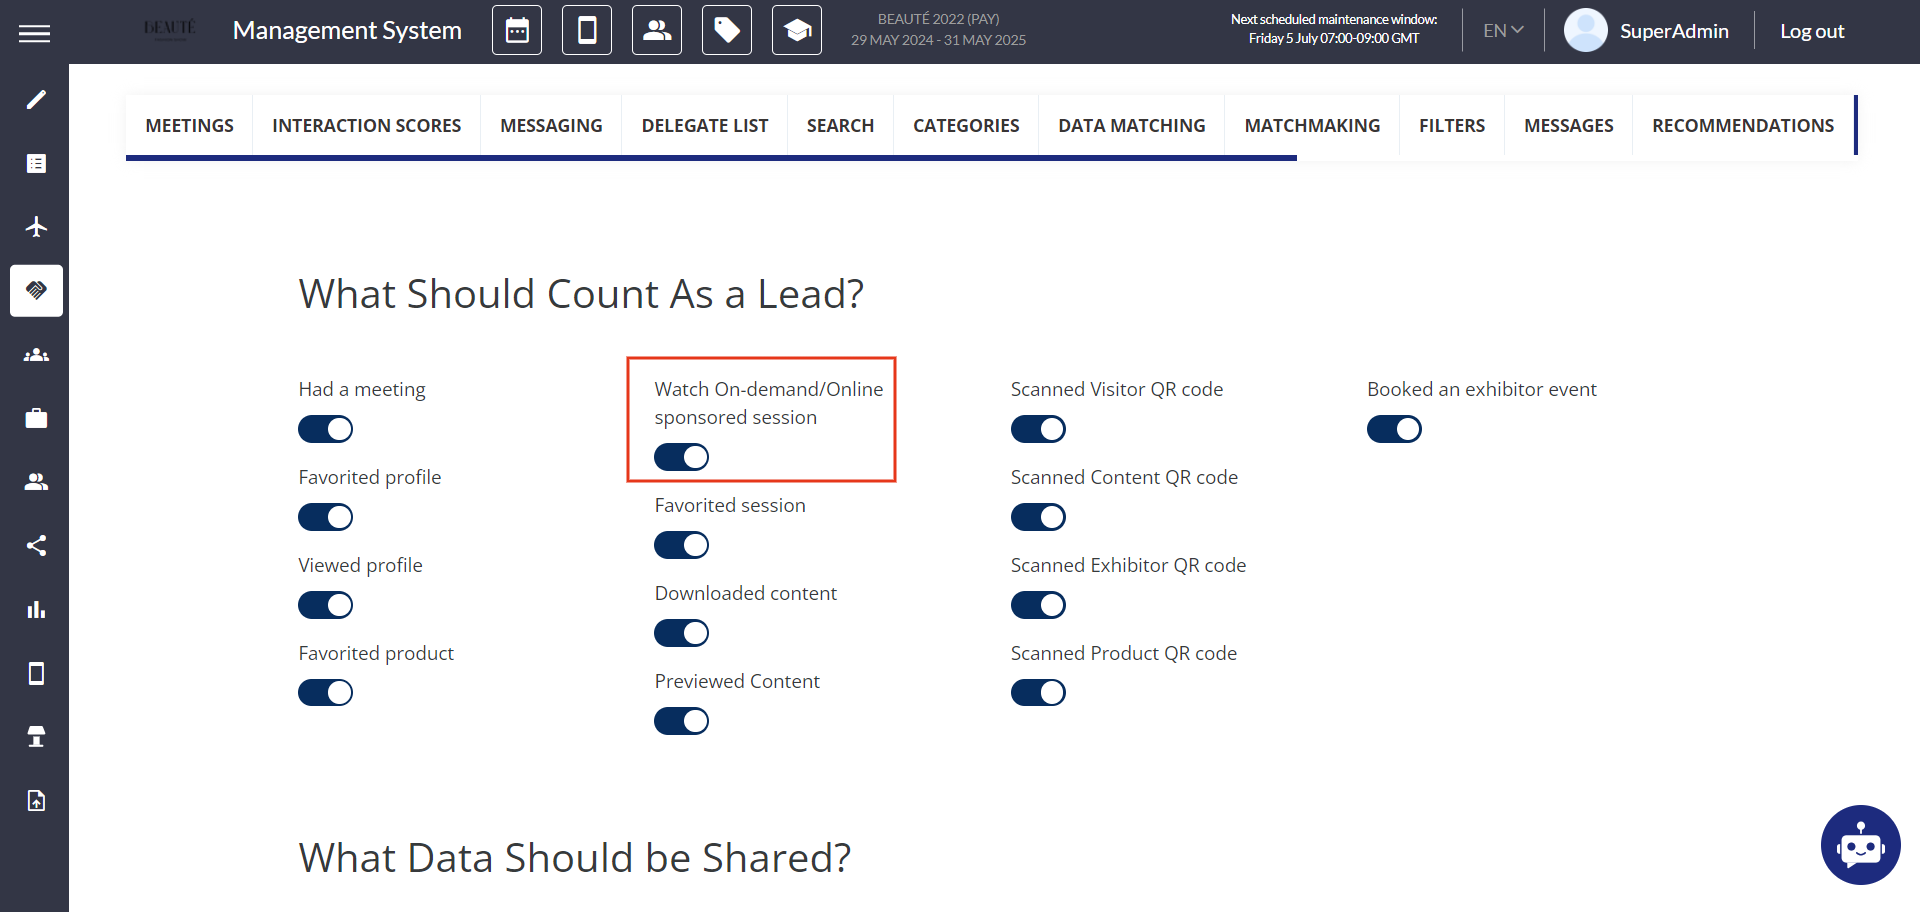
Task: Open the podium stand sidebar icon
Action: click(36, 737)
